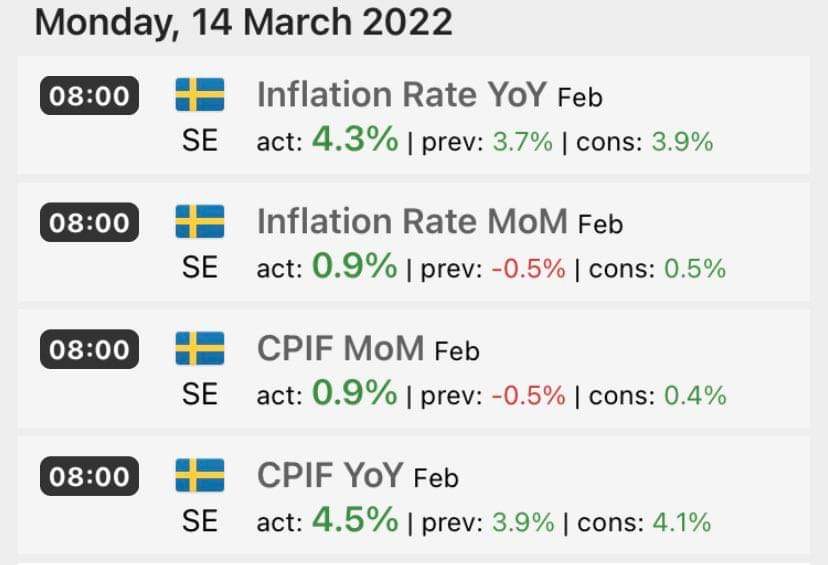
Task: Click the Swedish flag beside Inflation Rate MoM
Action: (x=200, y=221)
